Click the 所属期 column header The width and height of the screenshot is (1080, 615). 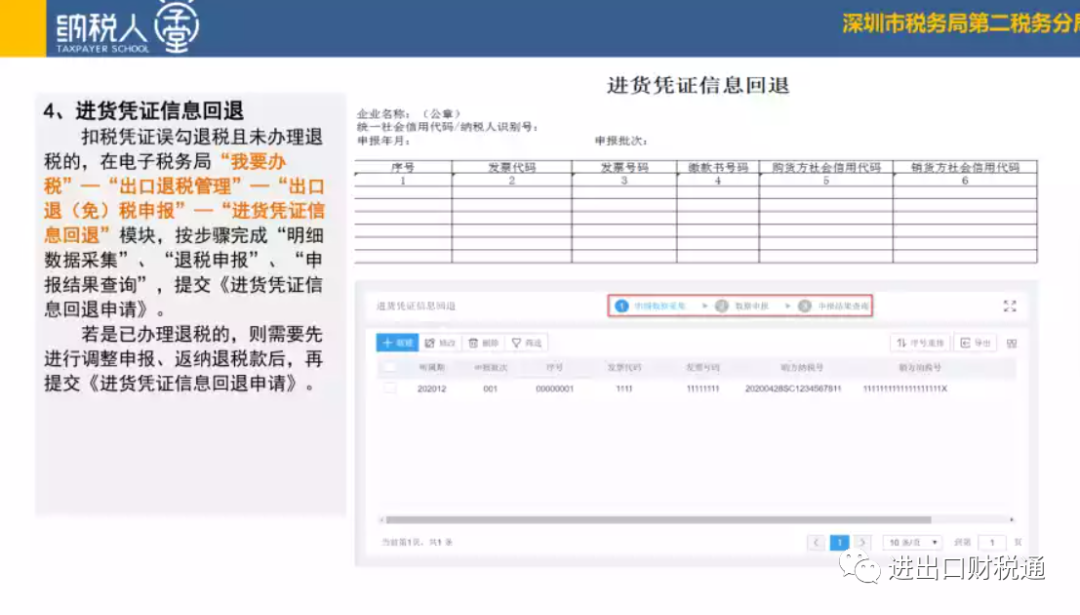432,368
